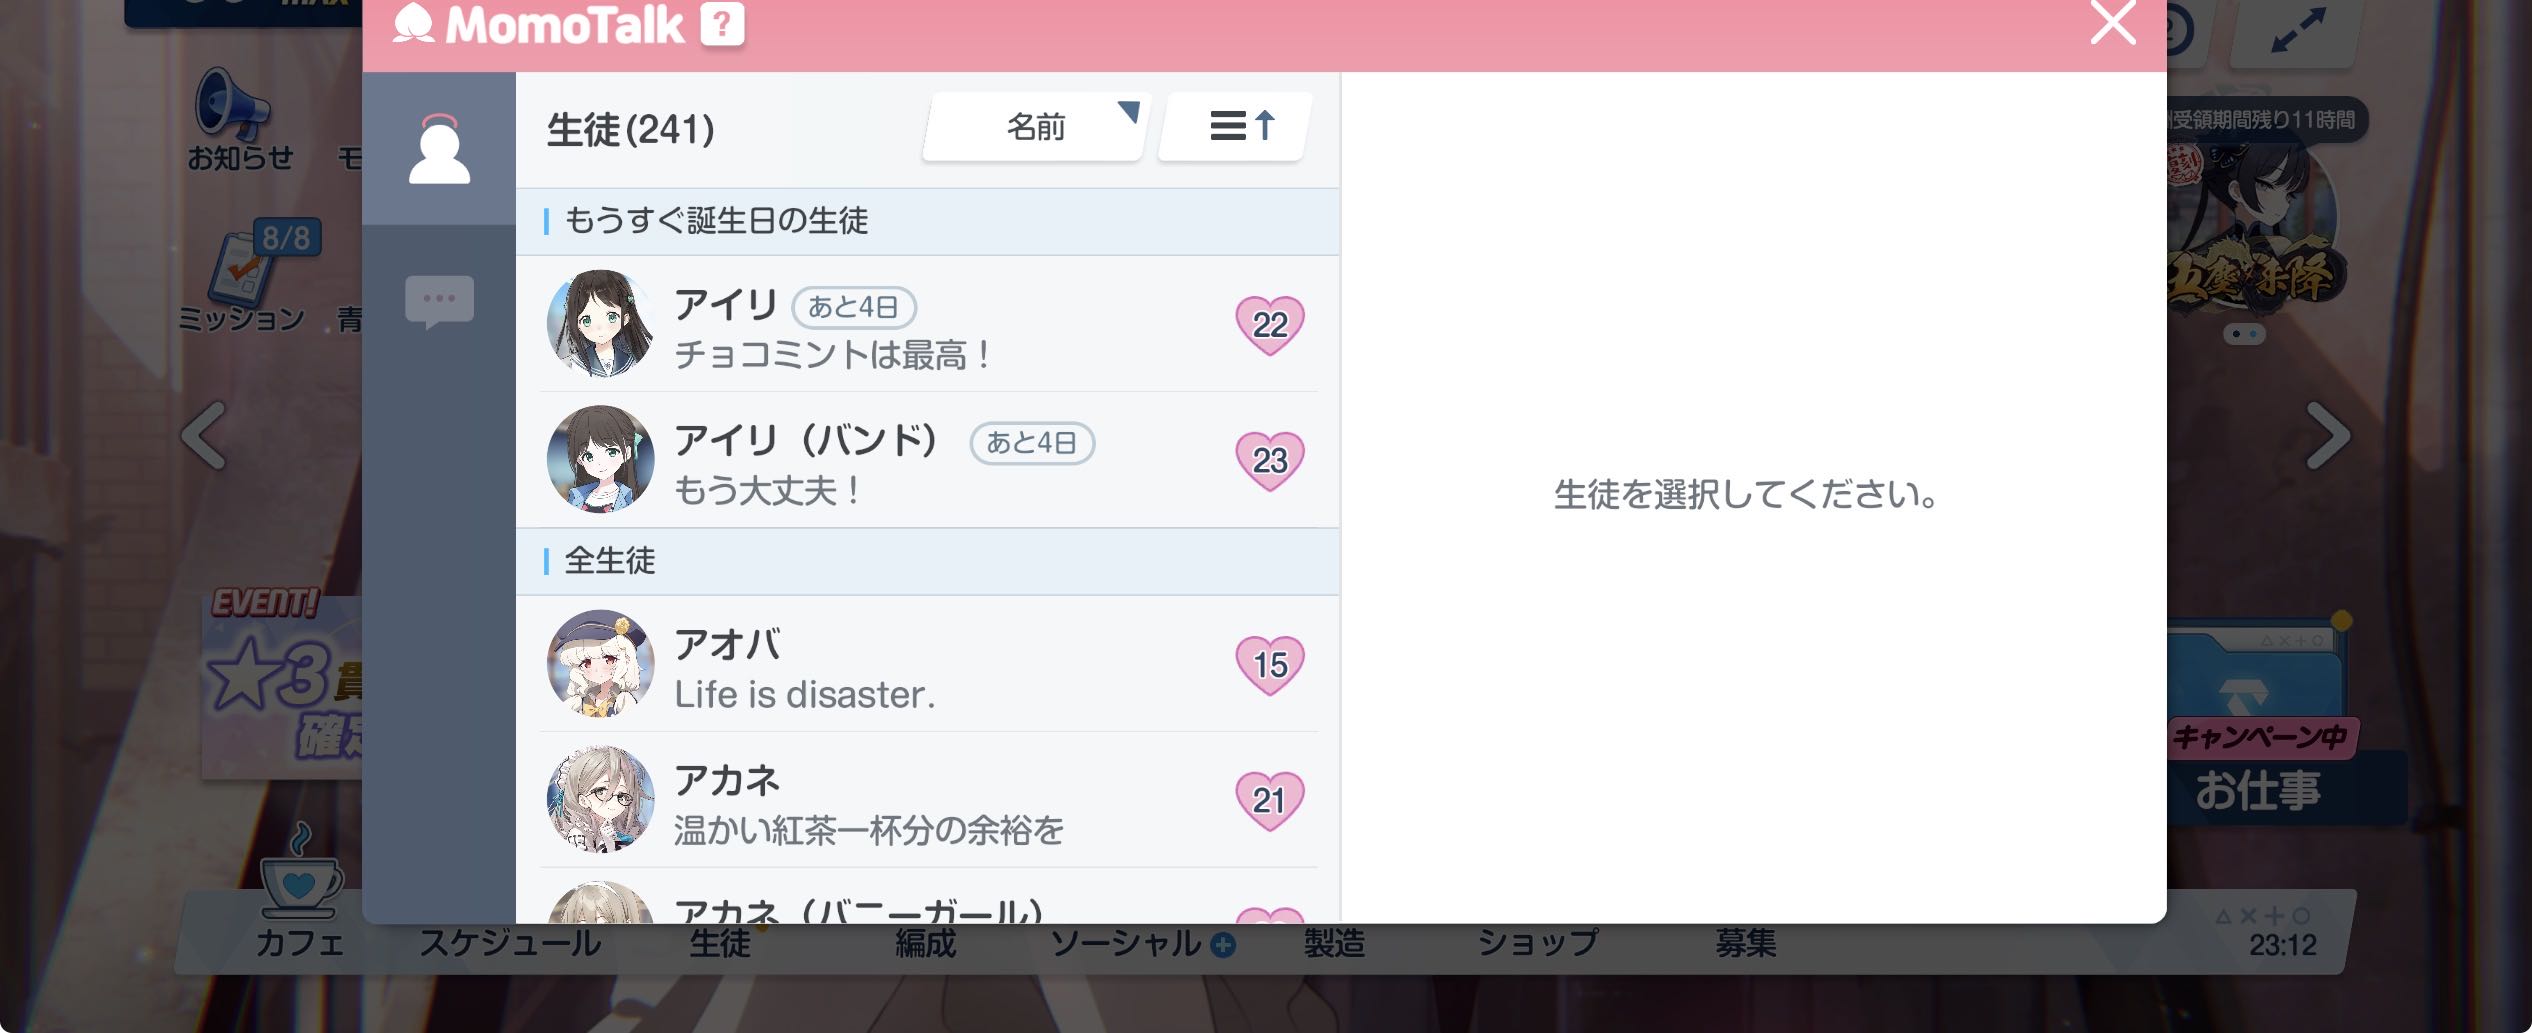Click アイリ's avatar thumbnail
The image size is (2532, 1033).
pyautogui.click(x=600, y=323)
